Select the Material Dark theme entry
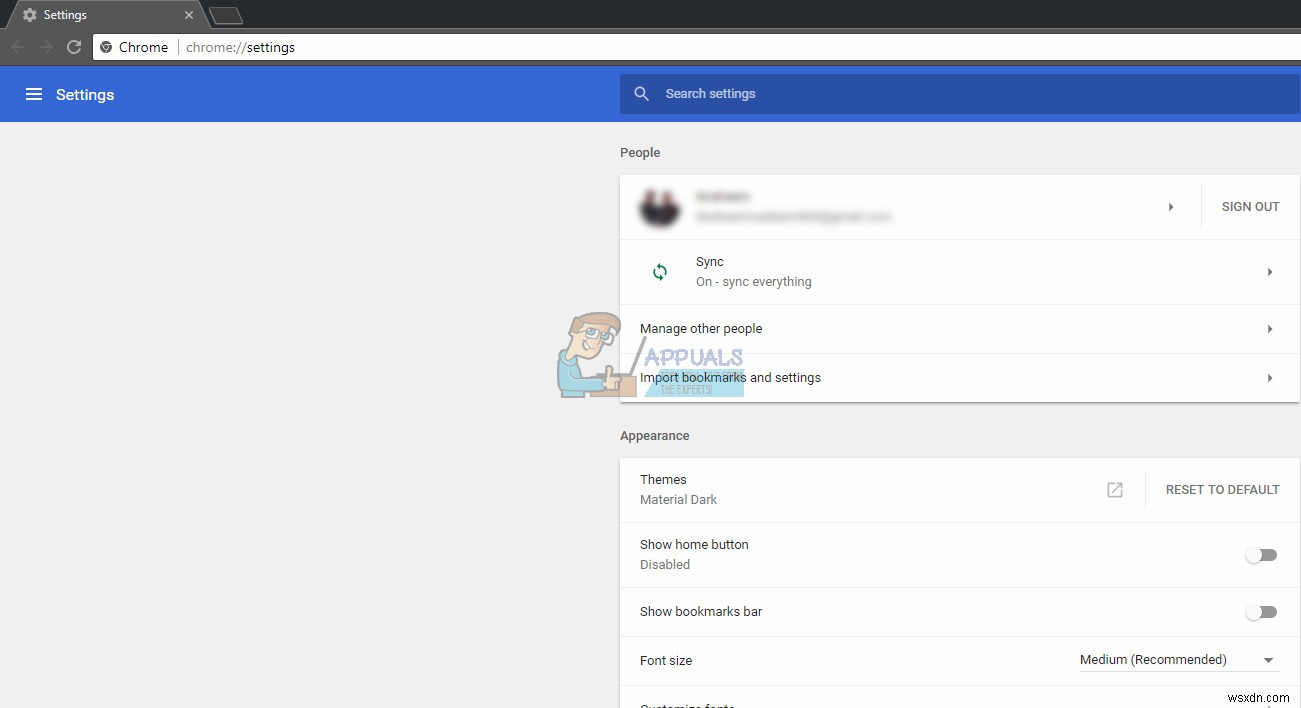Image resolution: width=1301 pixels, height=708 pixels. 678,499
